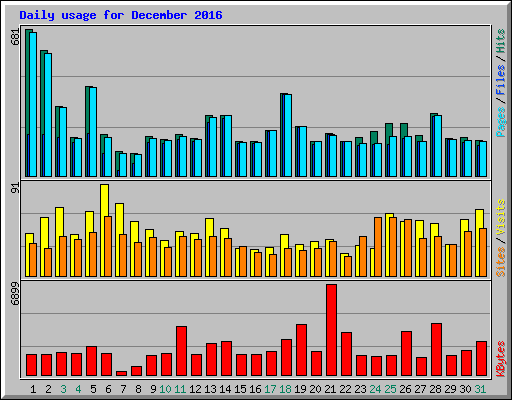
Task: Select the cyan pages bar for day 18
Action: (x=288, y=135)
